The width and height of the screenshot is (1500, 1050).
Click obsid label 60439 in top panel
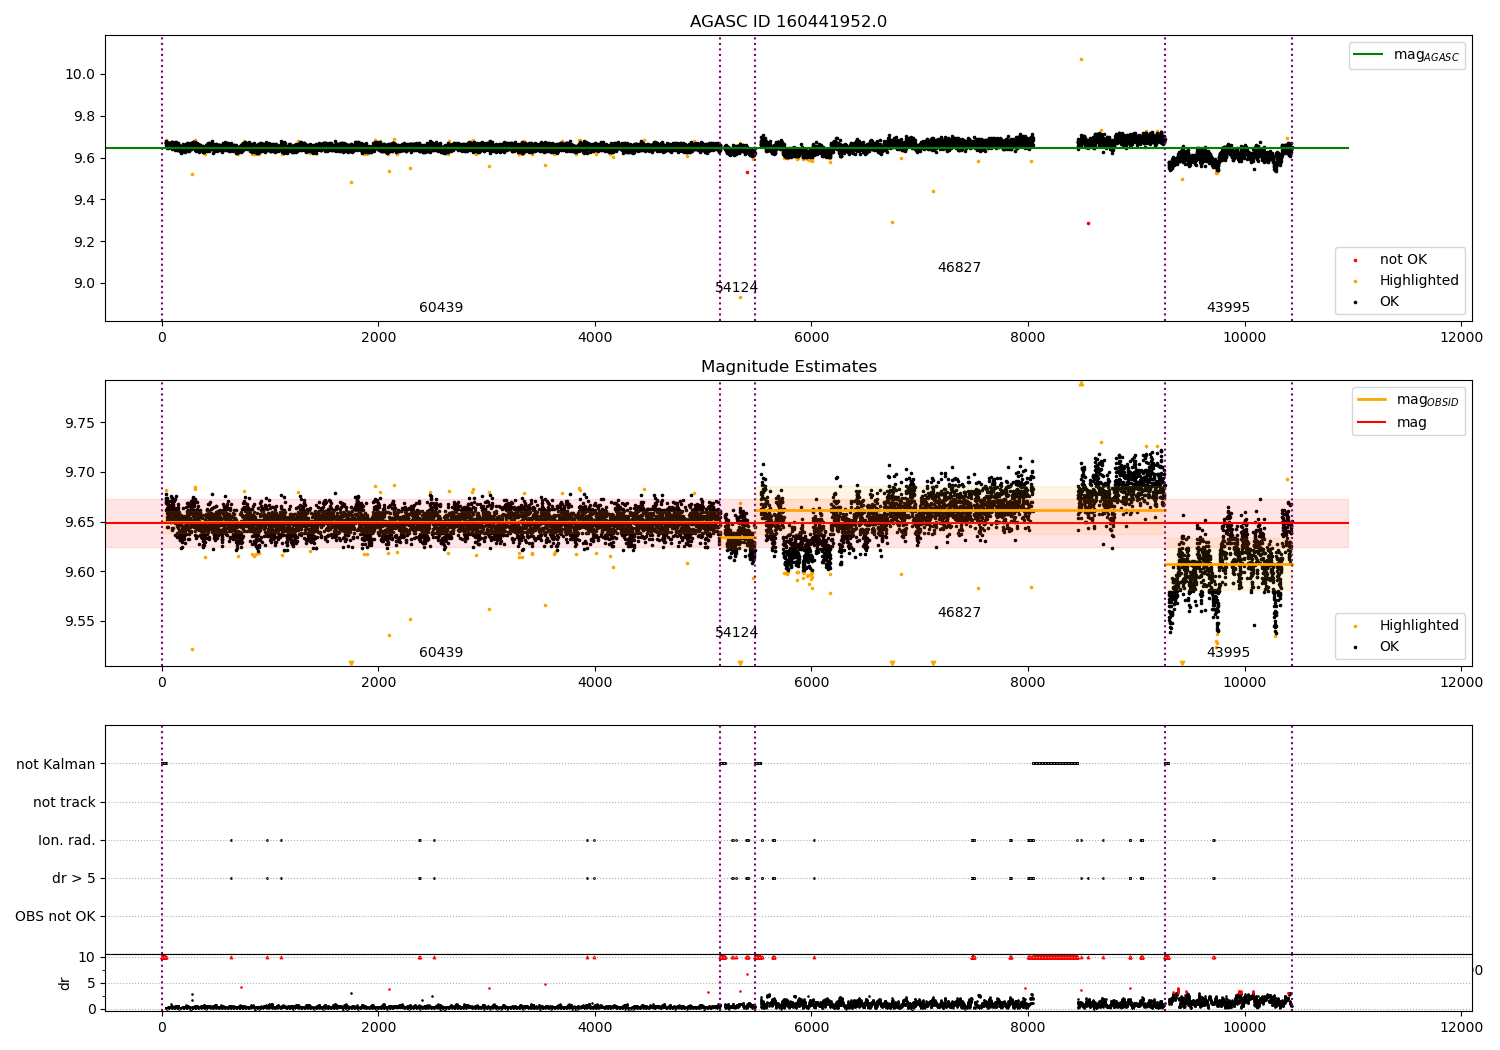coord(441,308)
